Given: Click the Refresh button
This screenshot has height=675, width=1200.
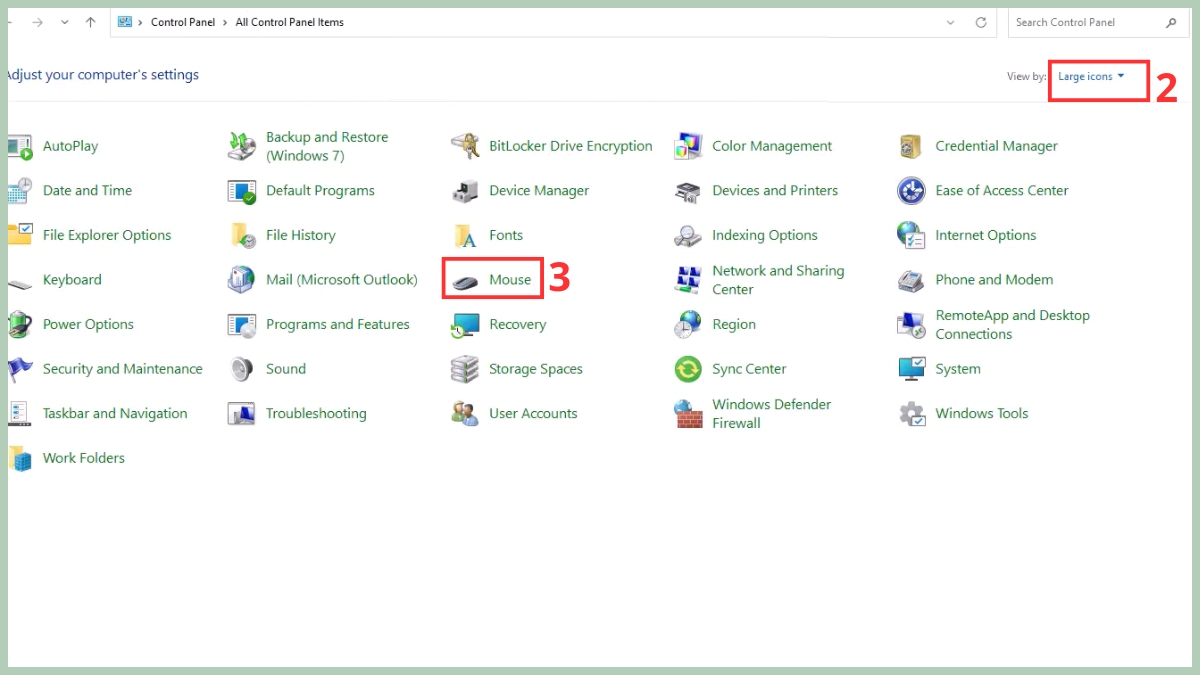Looking at the screenshot, I should (x=979, y=22).
